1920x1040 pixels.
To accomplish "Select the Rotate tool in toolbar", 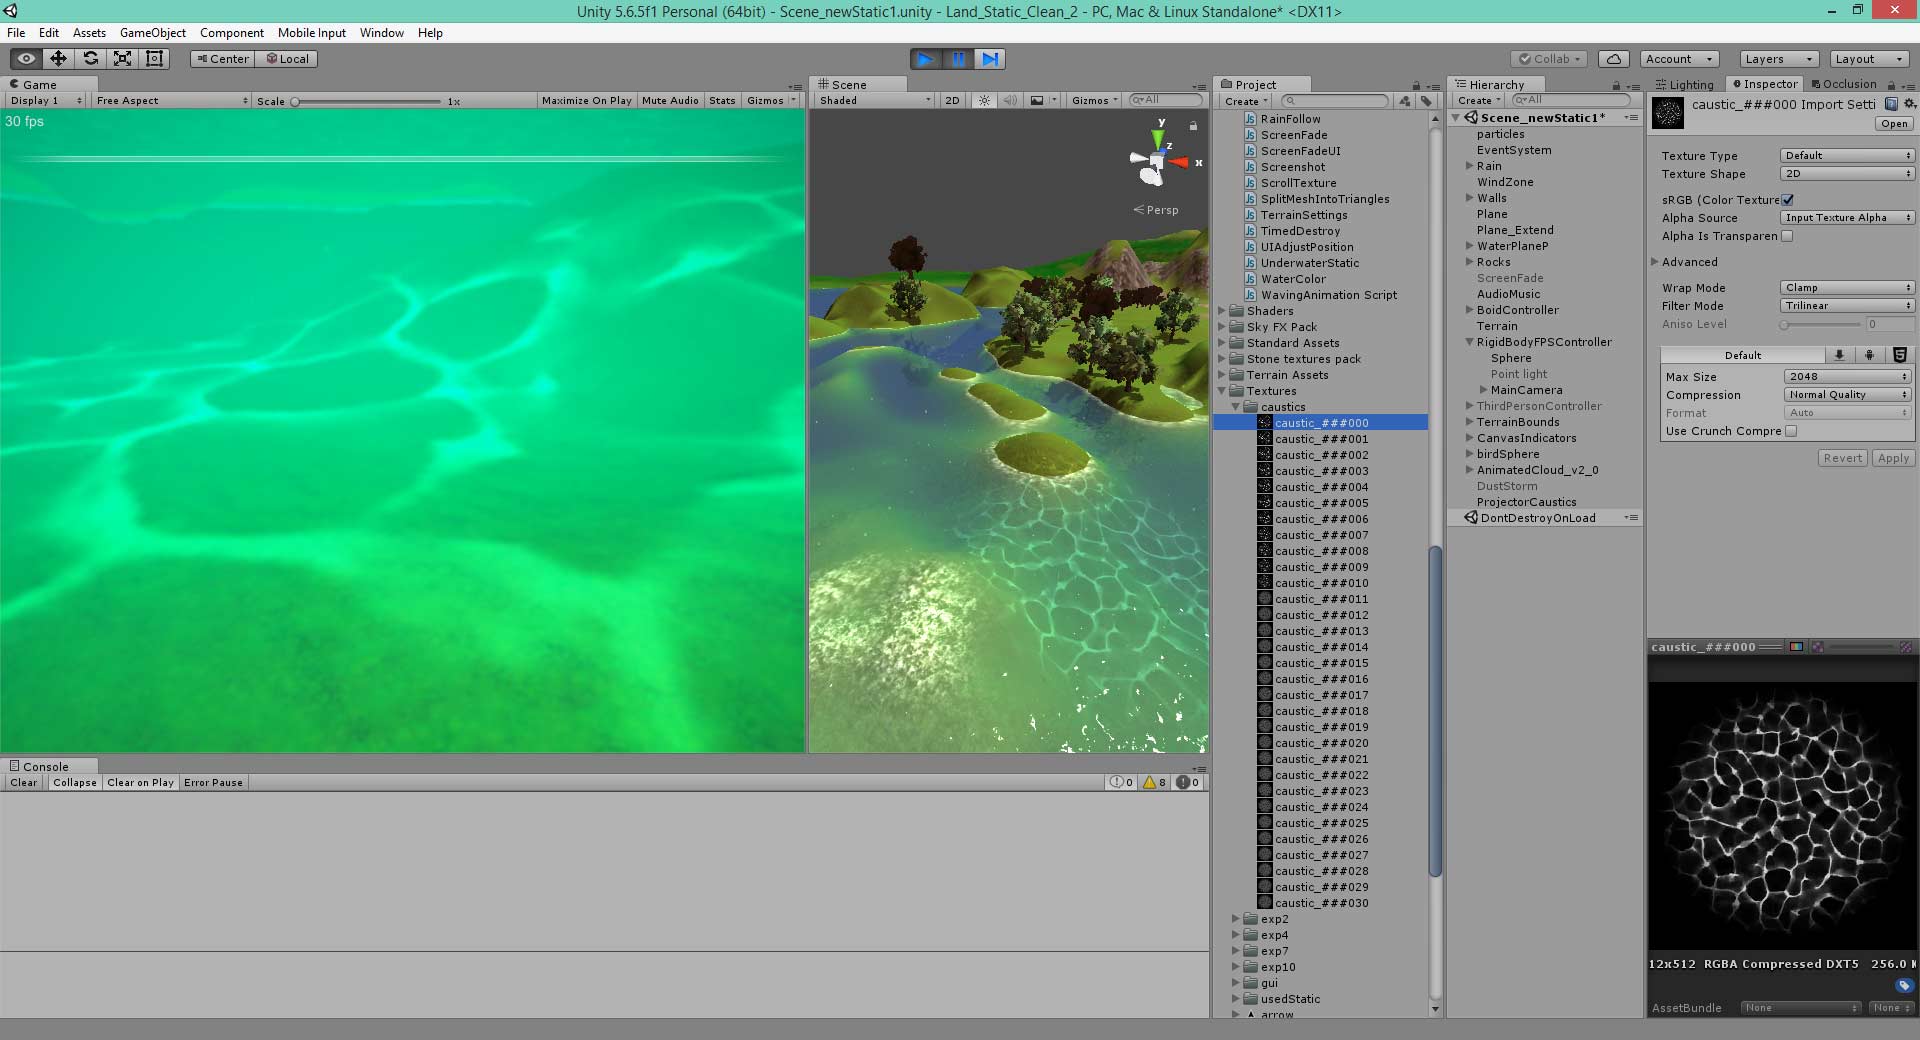I will [90, 59].
